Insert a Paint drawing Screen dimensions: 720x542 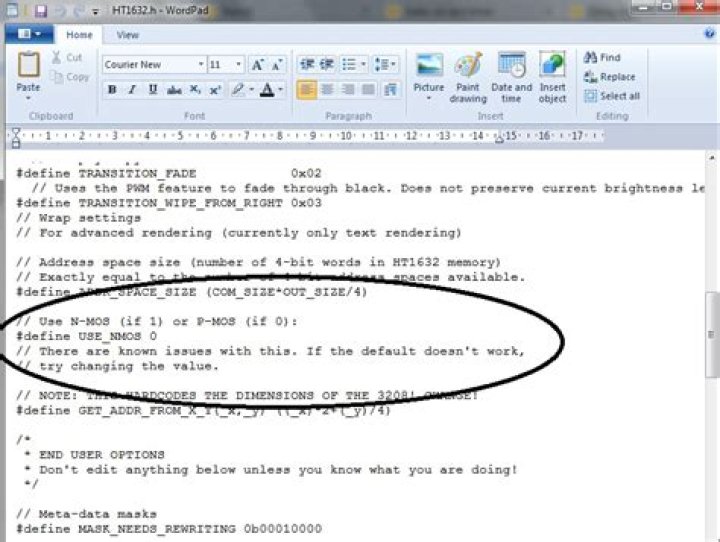pos(468,77)
